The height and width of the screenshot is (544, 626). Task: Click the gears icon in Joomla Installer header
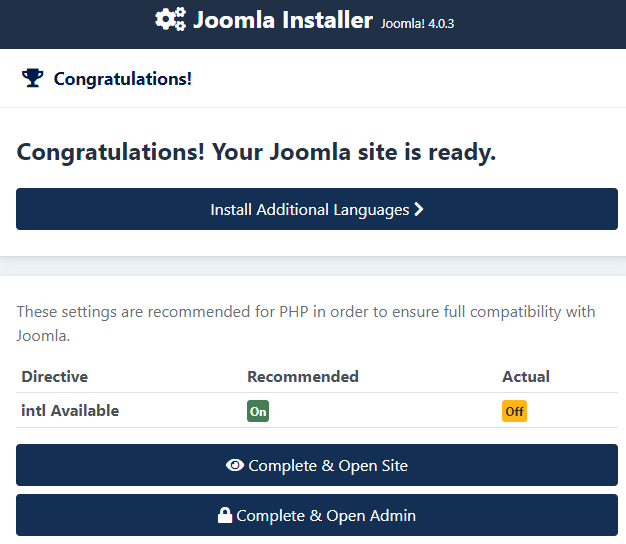170,19
